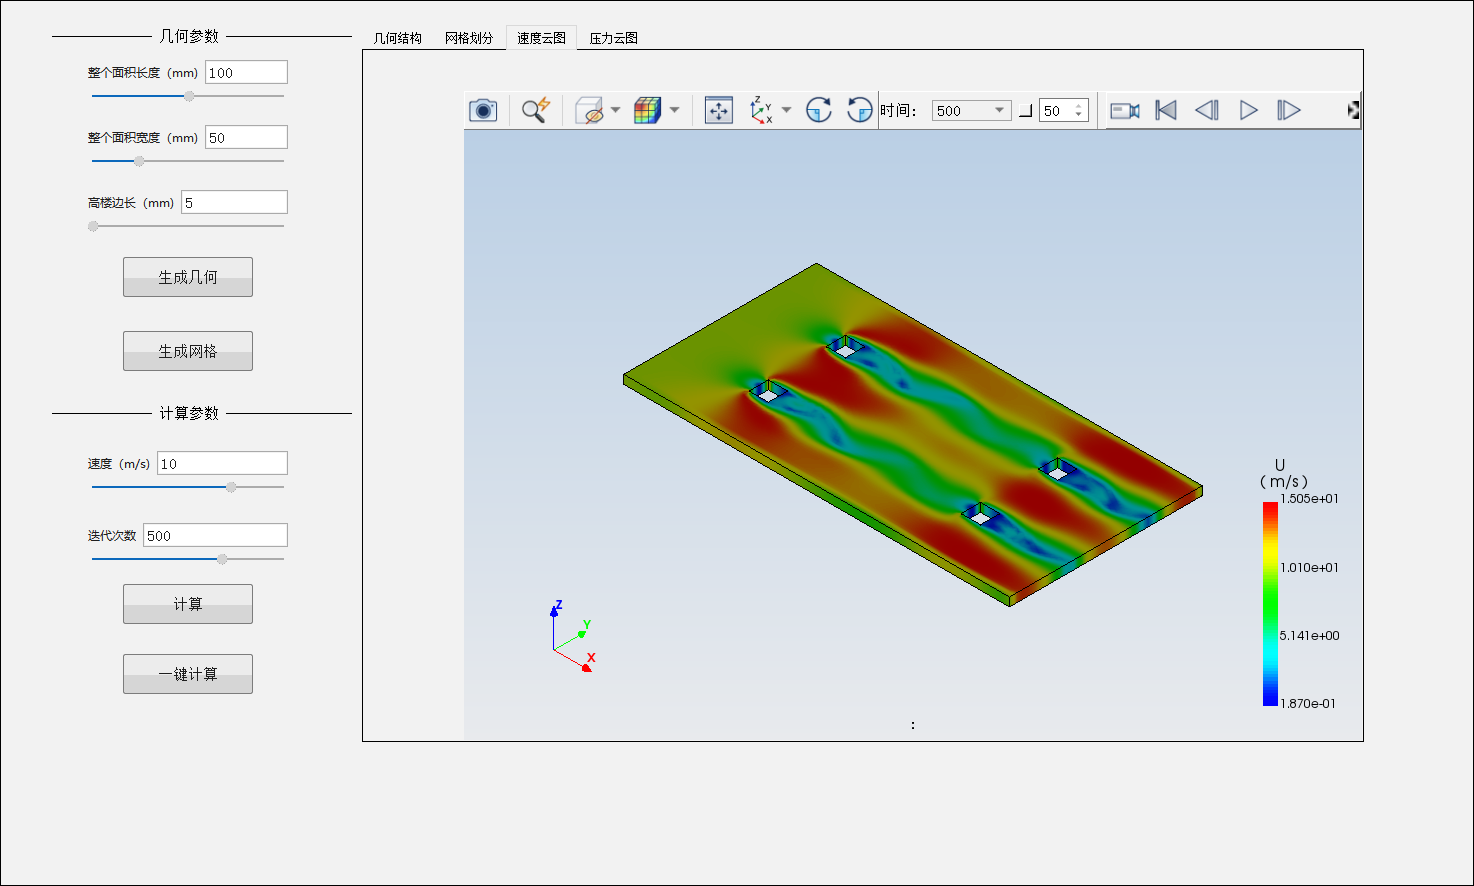Click the video camera record icon

pos(1125,110)
